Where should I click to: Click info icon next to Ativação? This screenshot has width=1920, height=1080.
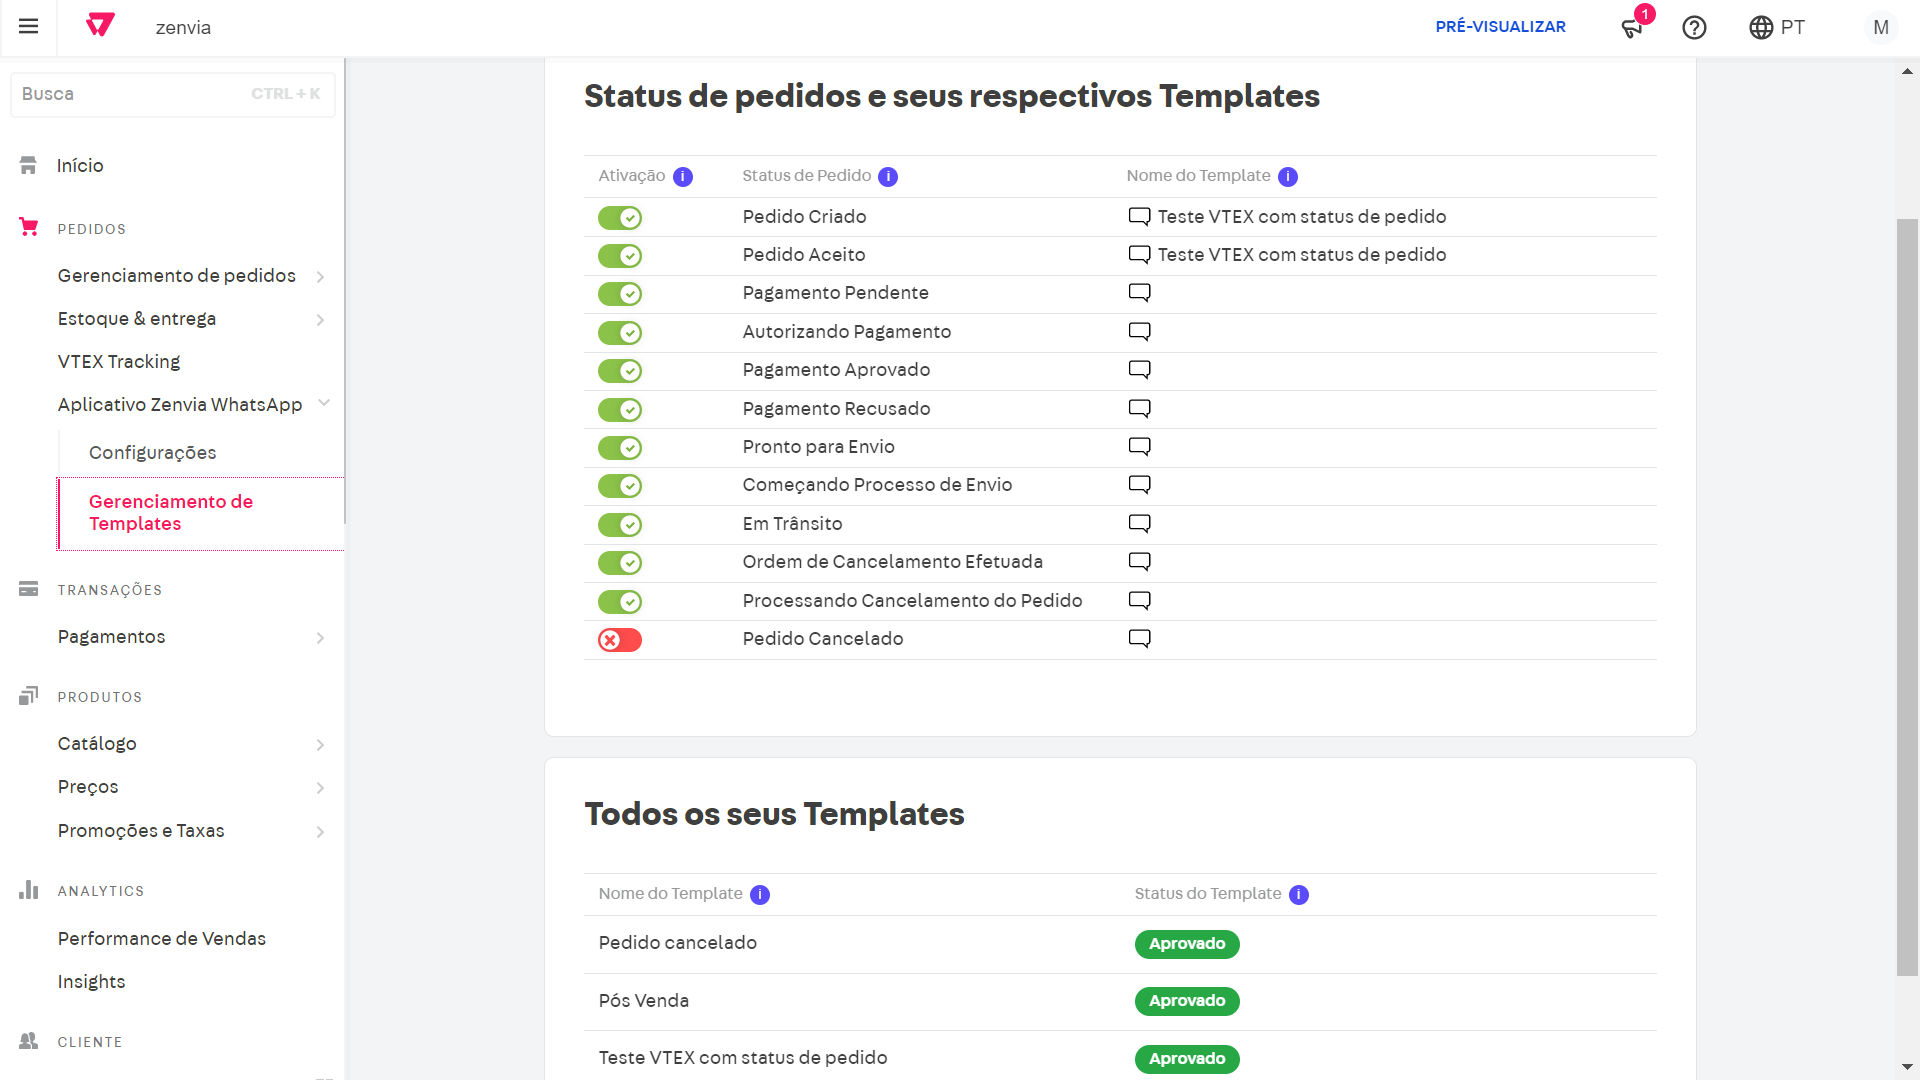pos(683,177)
